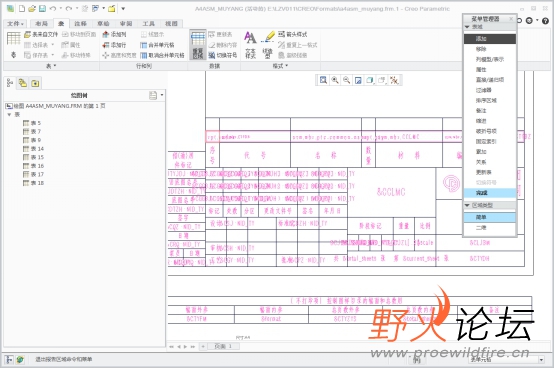Open the quick access toolbar customize arrow

point(123,8)
